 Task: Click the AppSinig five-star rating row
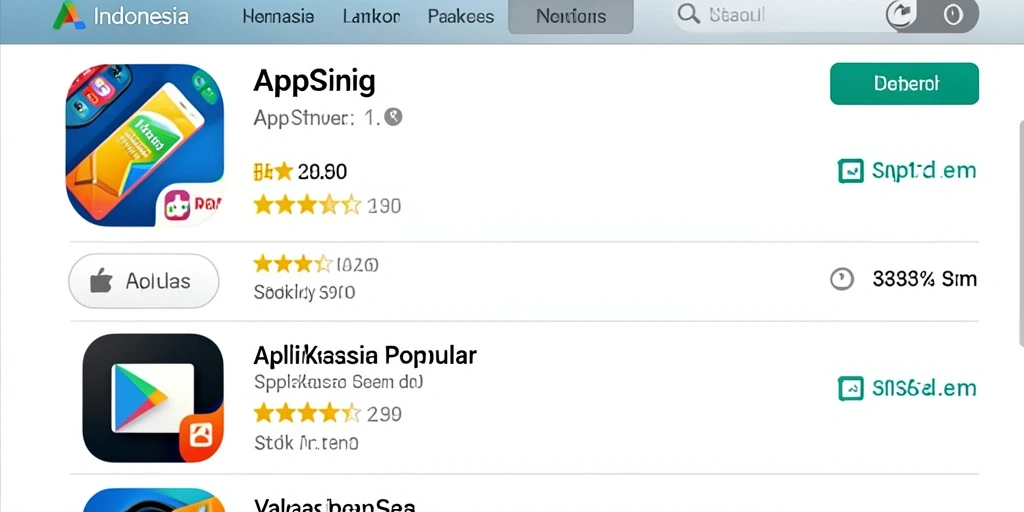point(327,206)
